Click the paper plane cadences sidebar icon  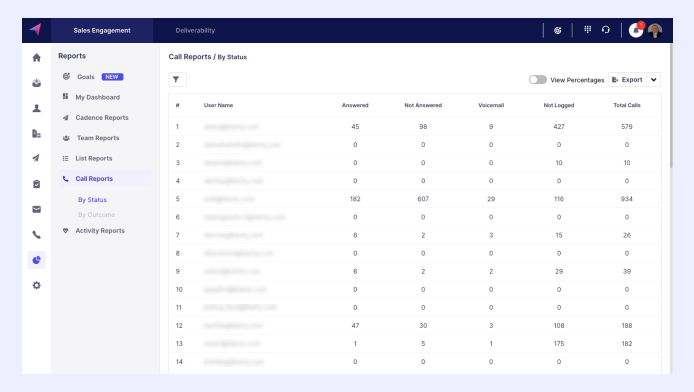pyautogui.click(x=37, y=158)
